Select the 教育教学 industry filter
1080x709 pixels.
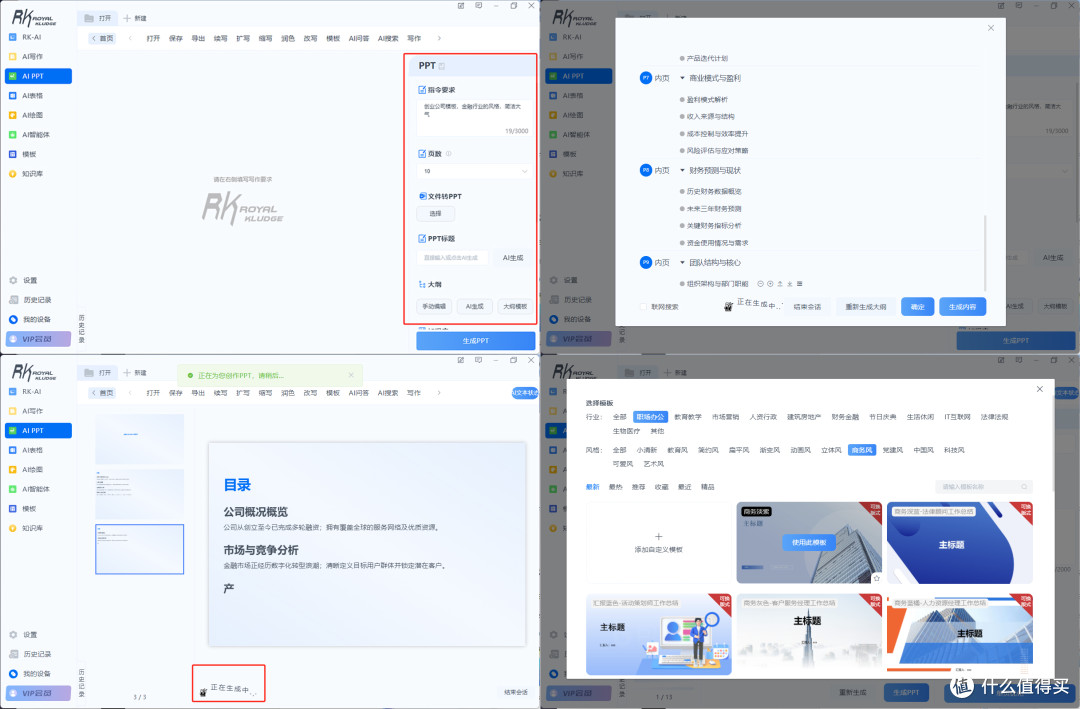(687, 417)
